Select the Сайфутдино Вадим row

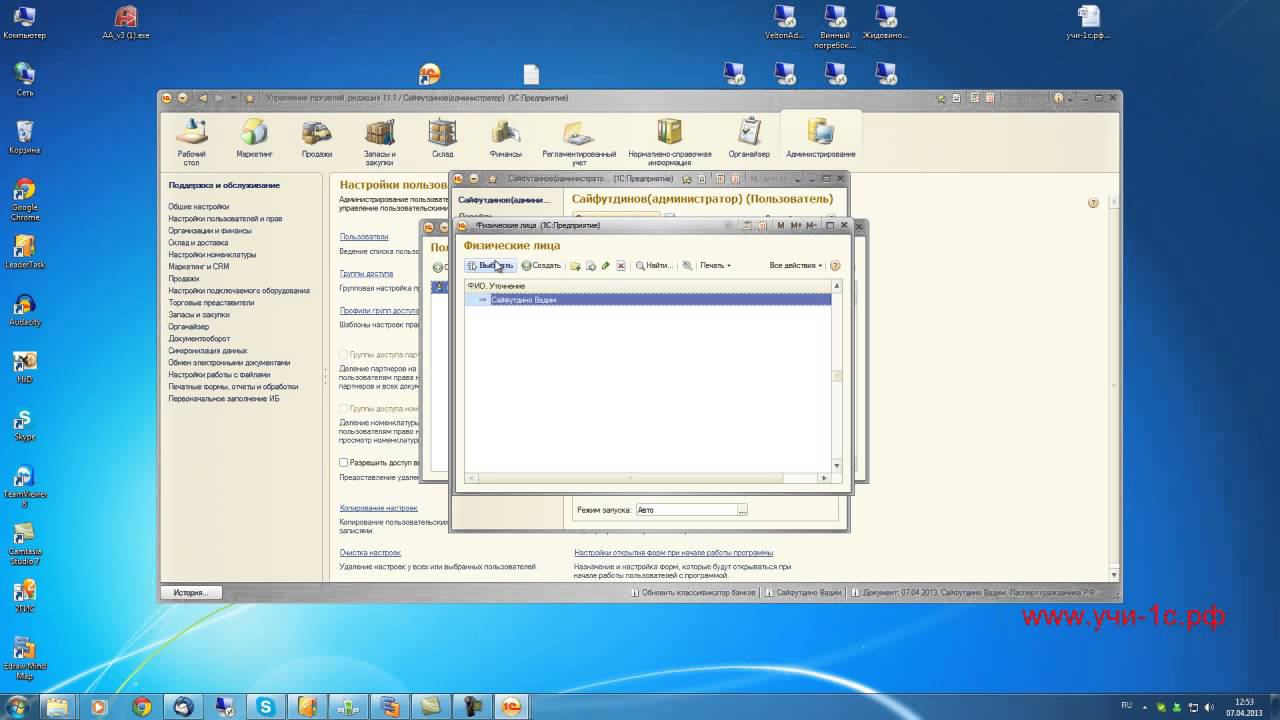click(648, 300)
